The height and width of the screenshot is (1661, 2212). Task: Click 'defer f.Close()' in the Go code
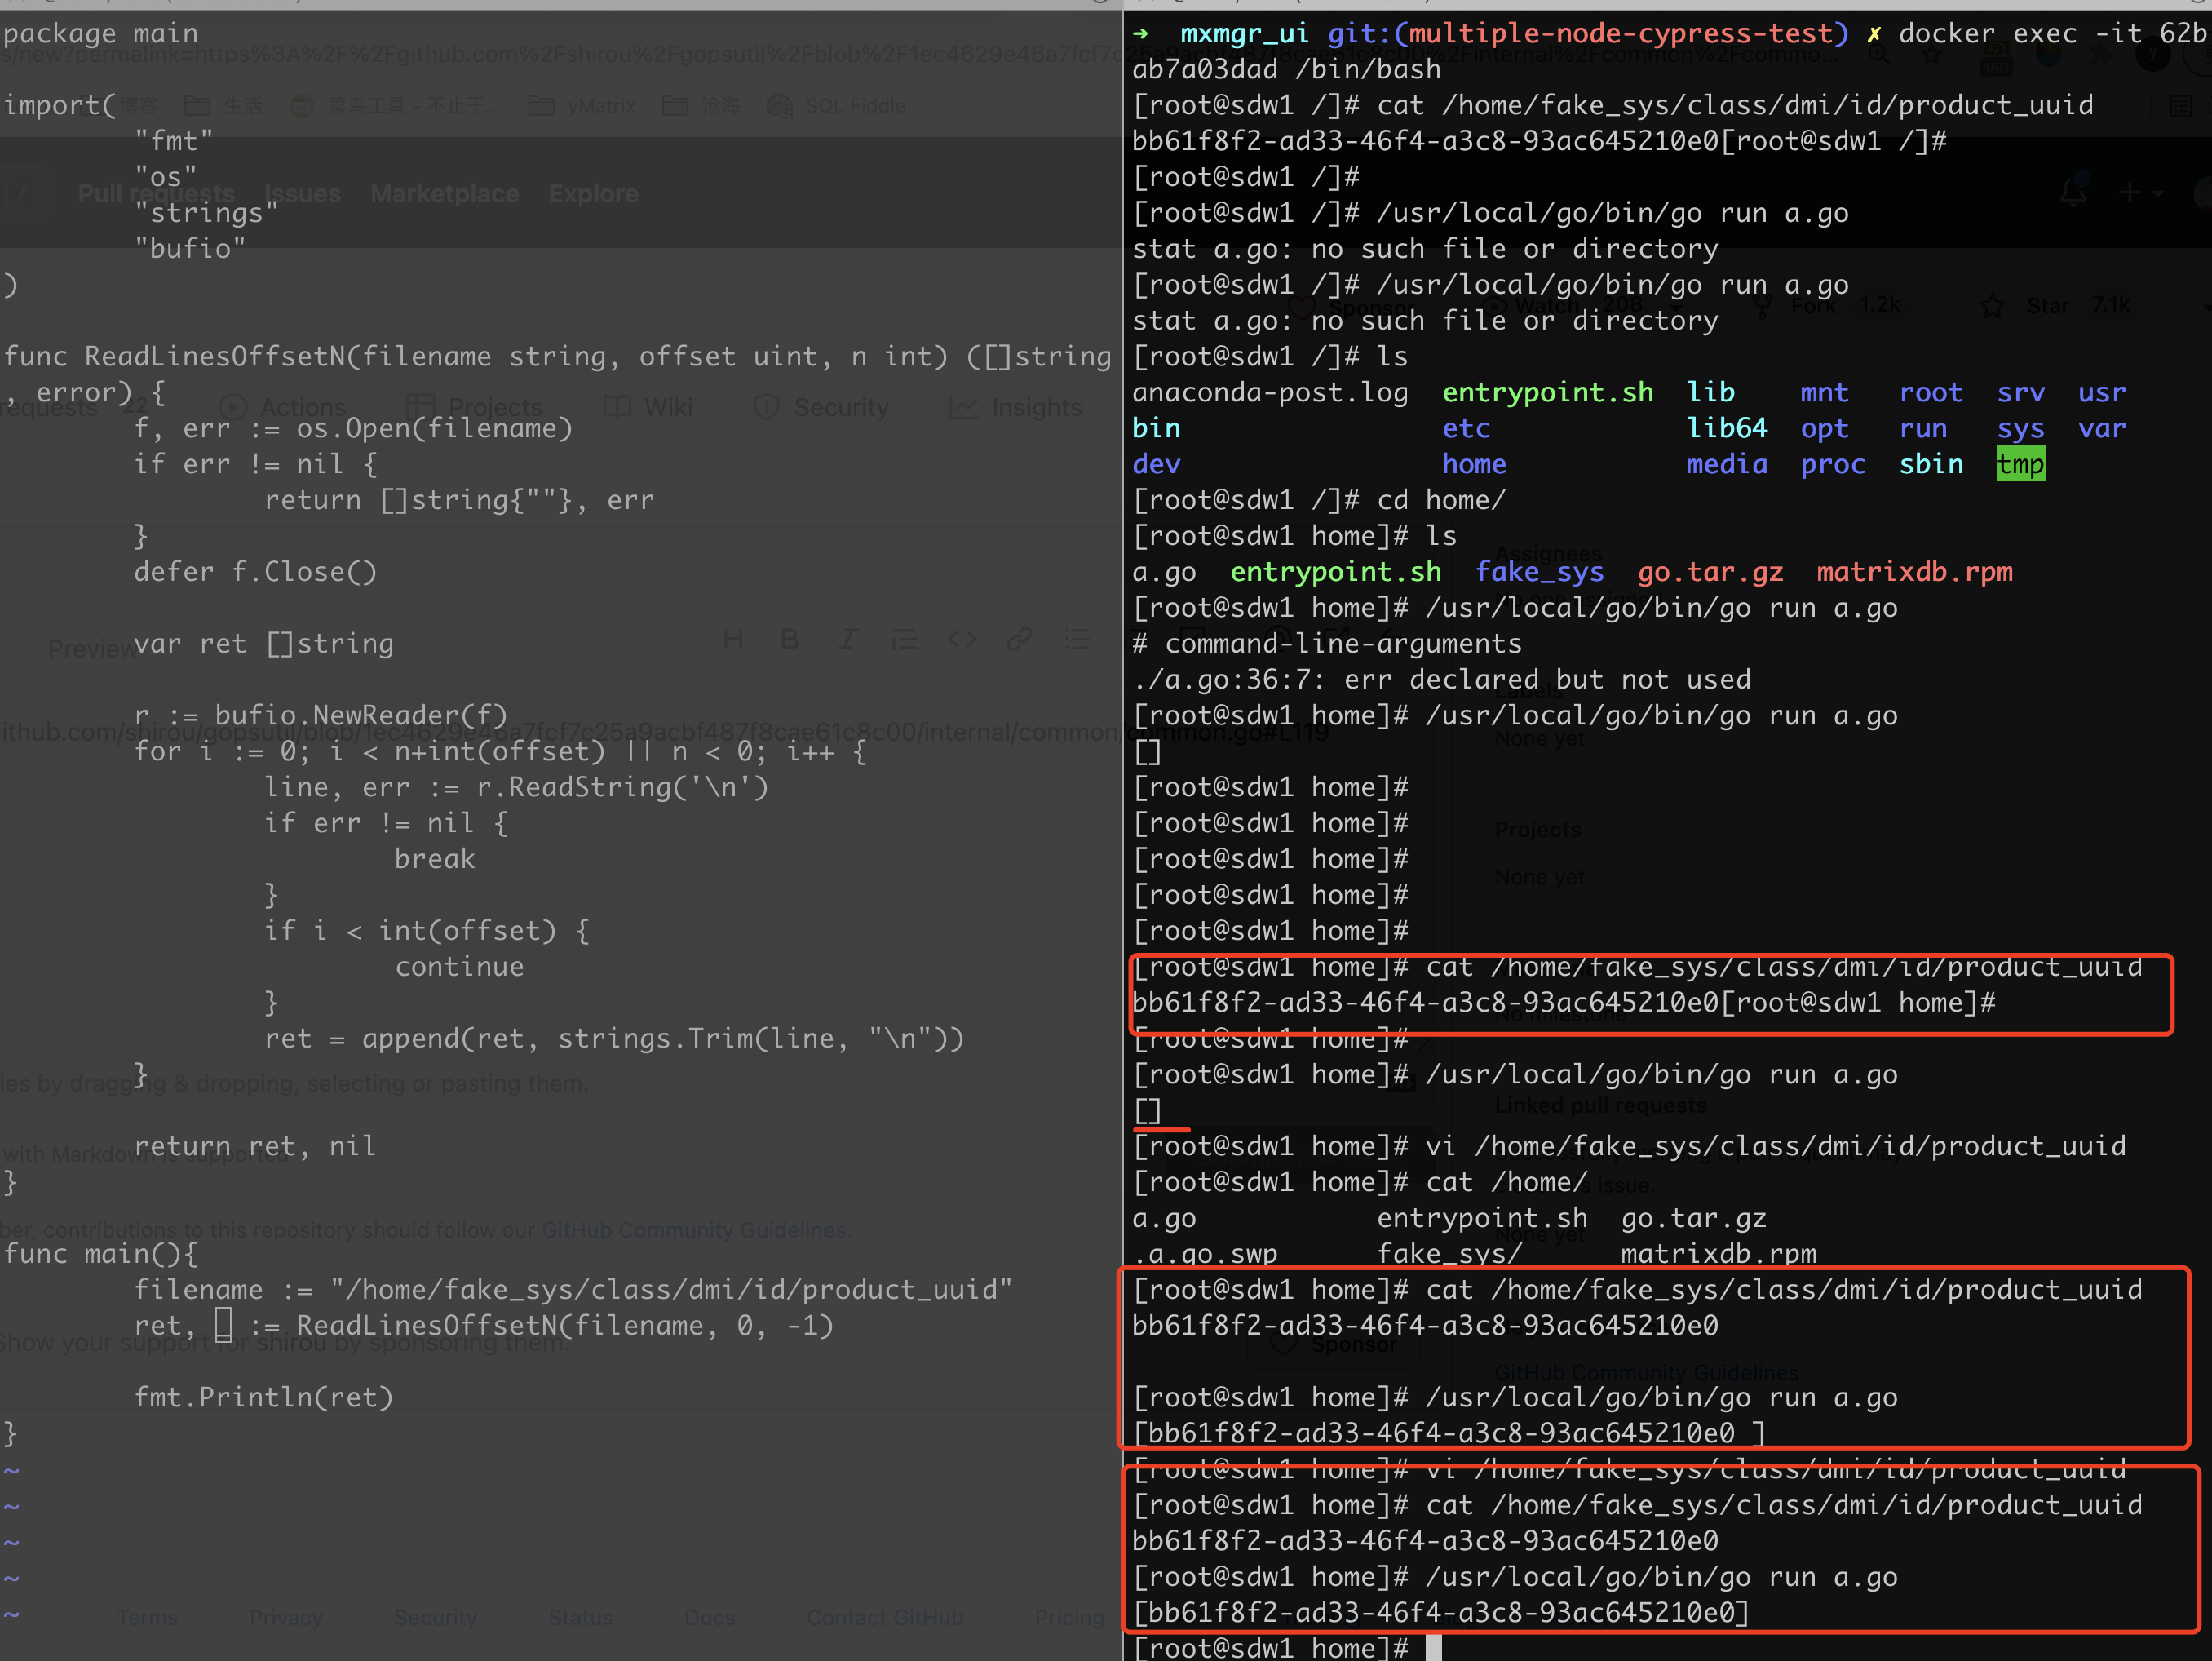point(256,571)
